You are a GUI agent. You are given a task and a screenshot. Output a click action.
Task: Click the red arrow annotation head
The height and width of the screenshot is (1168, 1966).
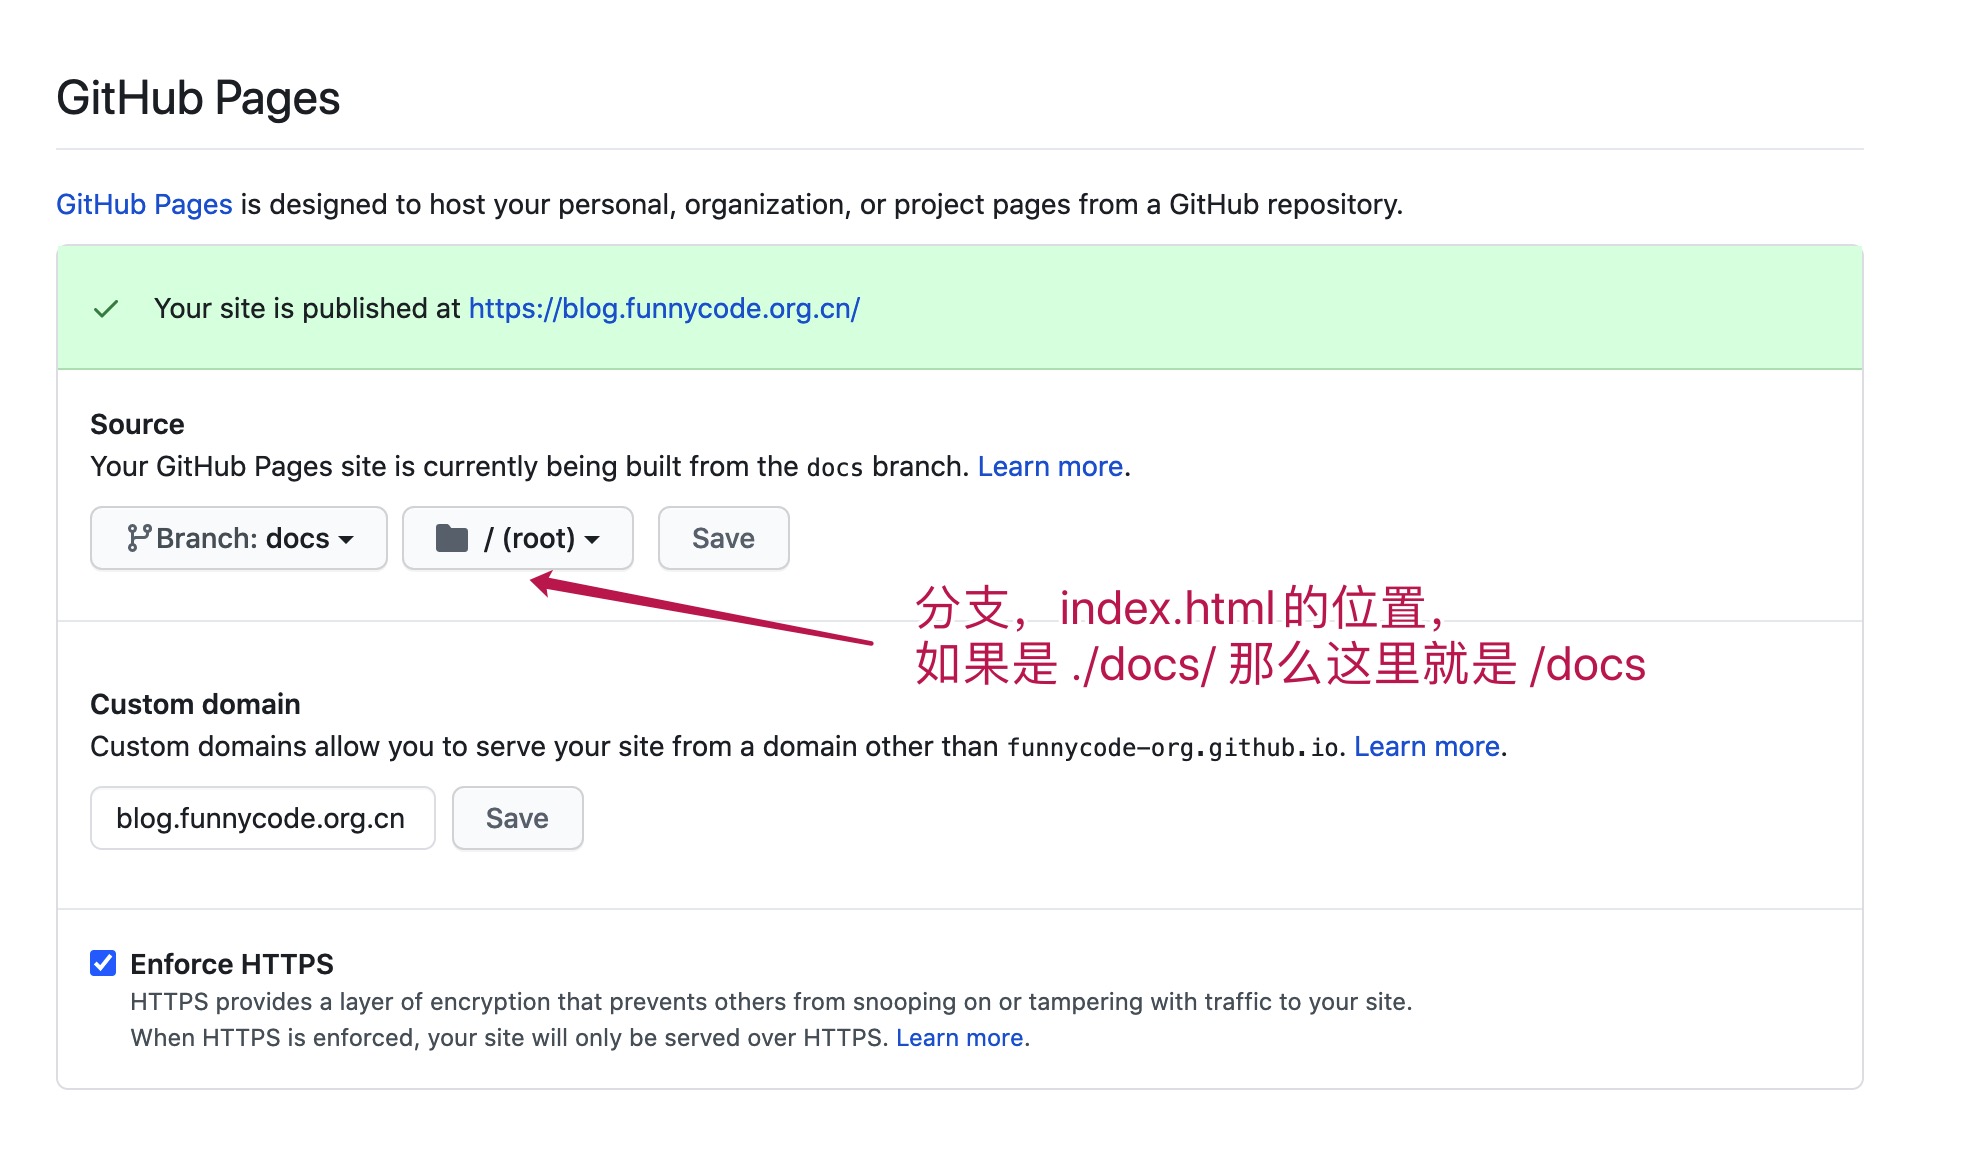click(x=543, y=582)
